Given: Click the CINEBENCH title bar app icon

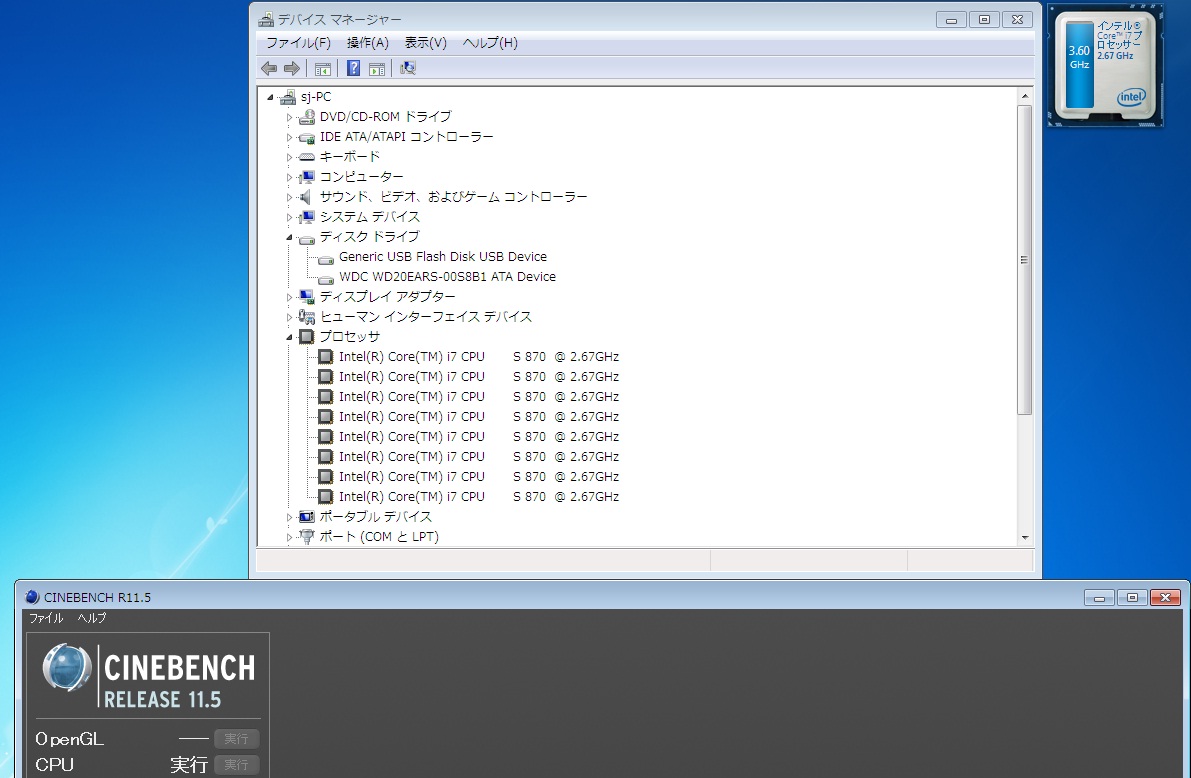Looking at the screenshot, I should (x=32, y=597).
